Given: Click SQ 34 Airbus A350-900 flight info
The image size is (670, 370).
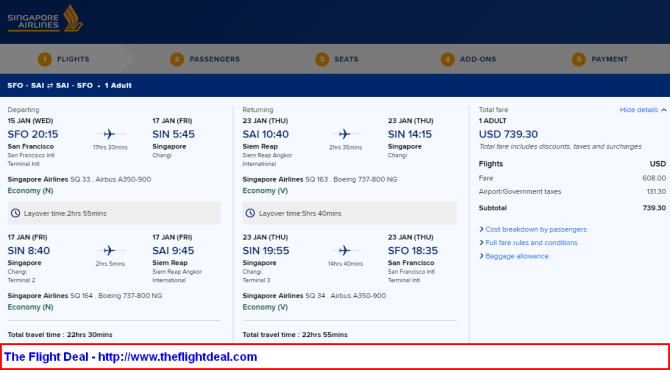Looking at the screenshot, I should (x=314, y=296).
